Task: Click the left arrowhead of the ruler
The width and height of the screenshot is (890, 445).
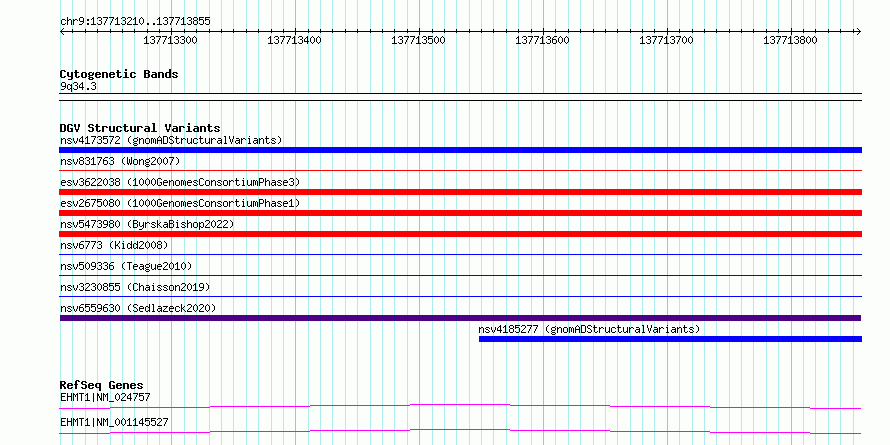Action: pos(62,31)
